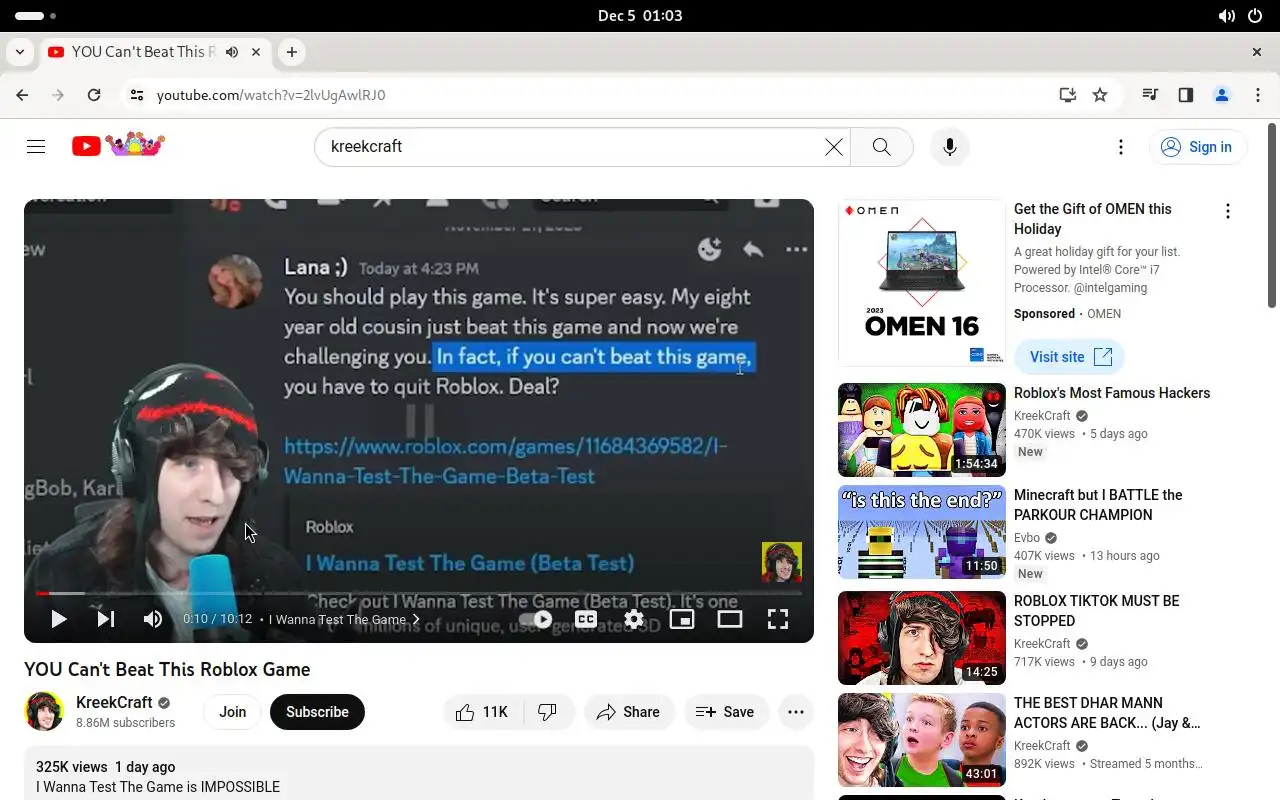Mute tab audio from tab speaker icon
This screenshot has height=800, width=1280.
click(232, 52)
